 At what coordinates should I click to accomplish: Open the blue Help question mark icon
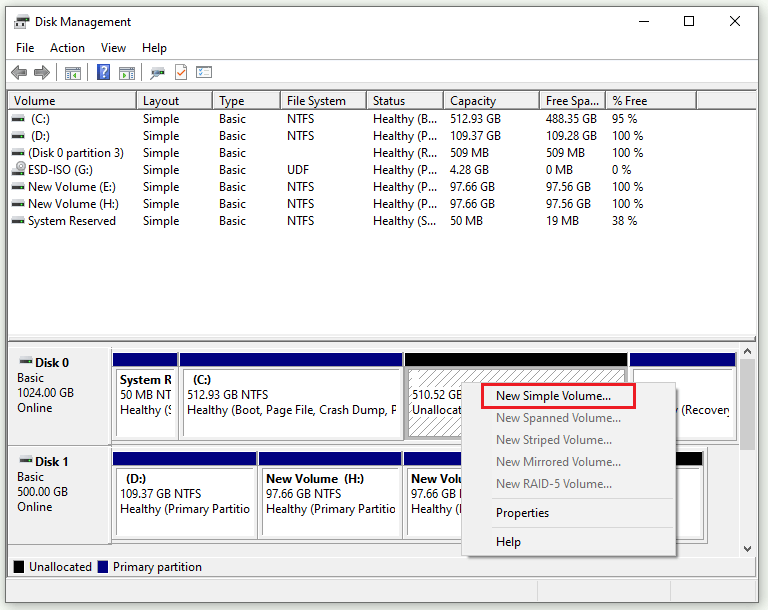coord(103,72)
